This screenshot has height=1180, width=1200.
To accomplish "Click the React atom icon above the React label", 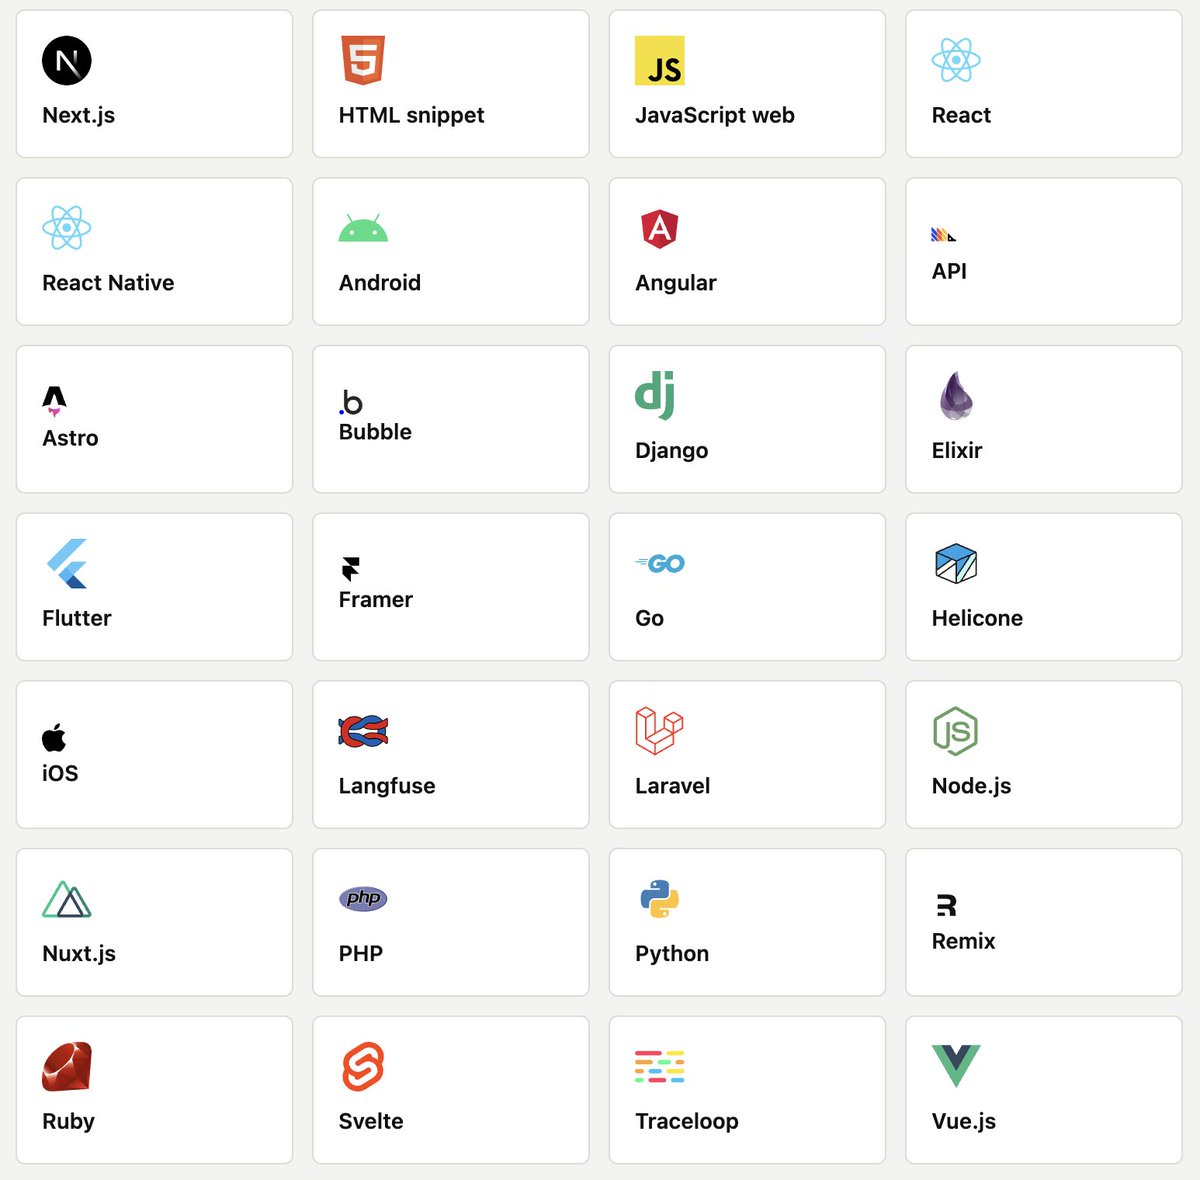I will [x=956, y=60].
